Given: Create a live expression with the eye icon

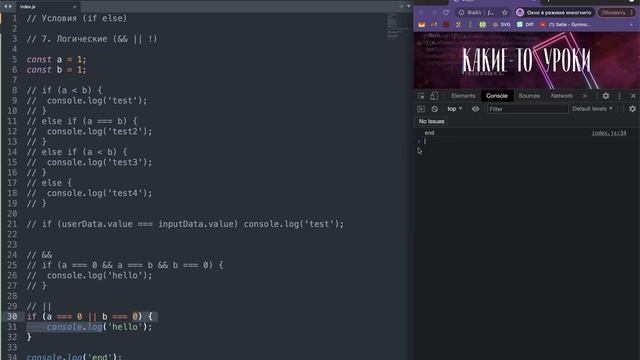Looking at the screenshot, I should pyautogui.click(x=476, y=109).
